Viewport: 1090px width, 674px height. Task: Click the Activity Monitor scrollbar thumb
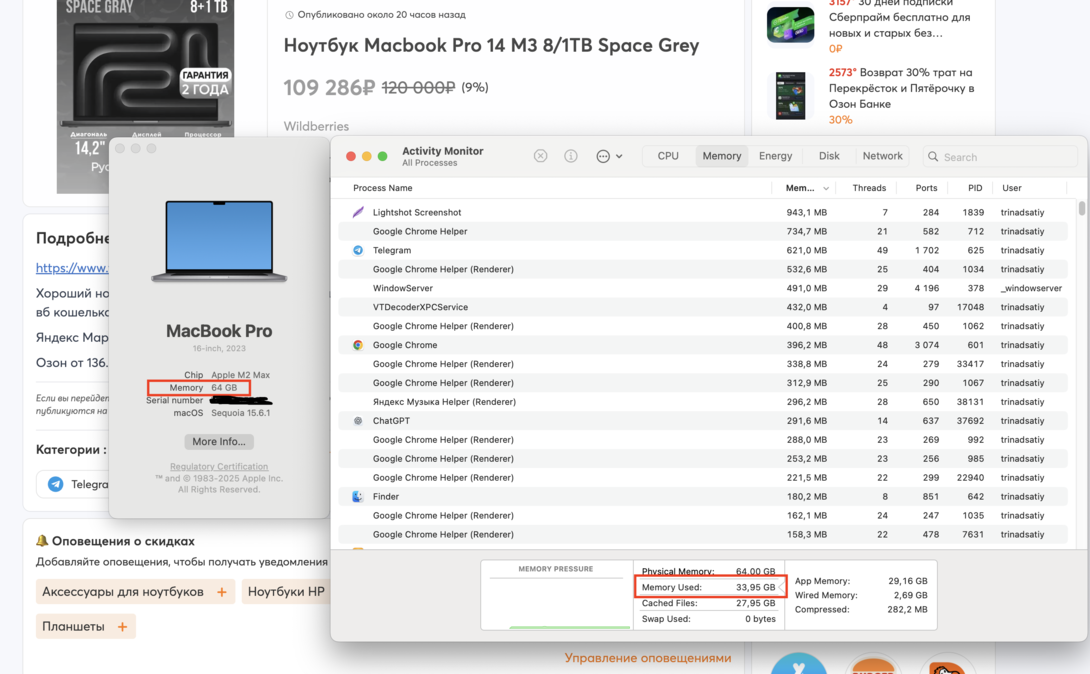click(x=1081, y=208)
